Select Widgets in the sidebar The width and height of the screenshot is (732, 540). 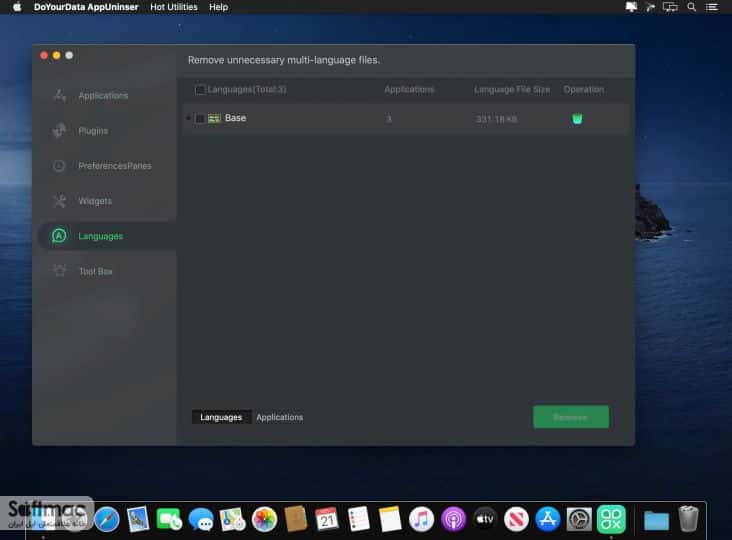(x=95, y=201)
